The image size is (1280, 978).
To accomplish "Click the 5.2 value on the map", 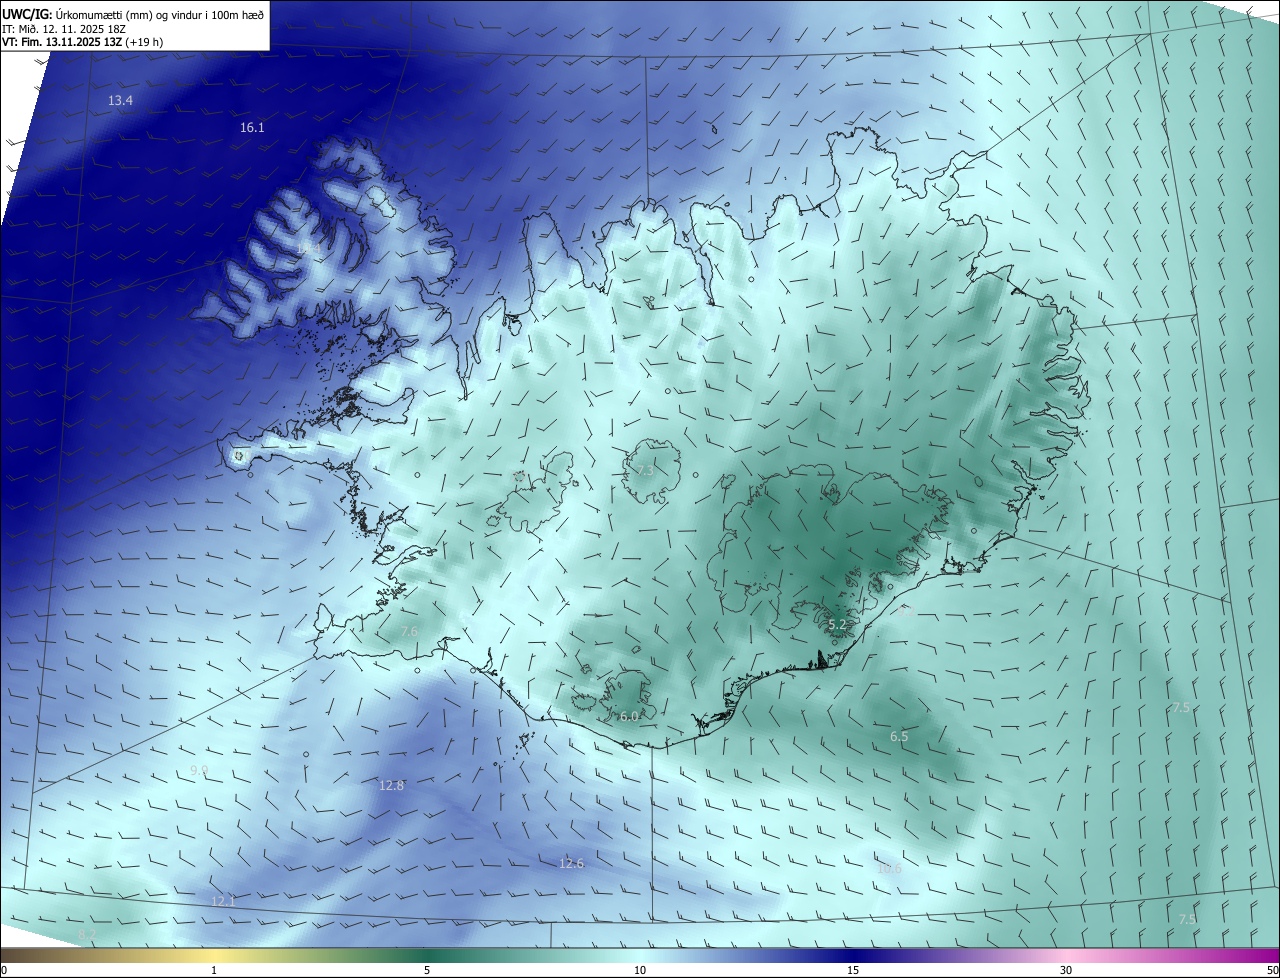I will [838, 625].
